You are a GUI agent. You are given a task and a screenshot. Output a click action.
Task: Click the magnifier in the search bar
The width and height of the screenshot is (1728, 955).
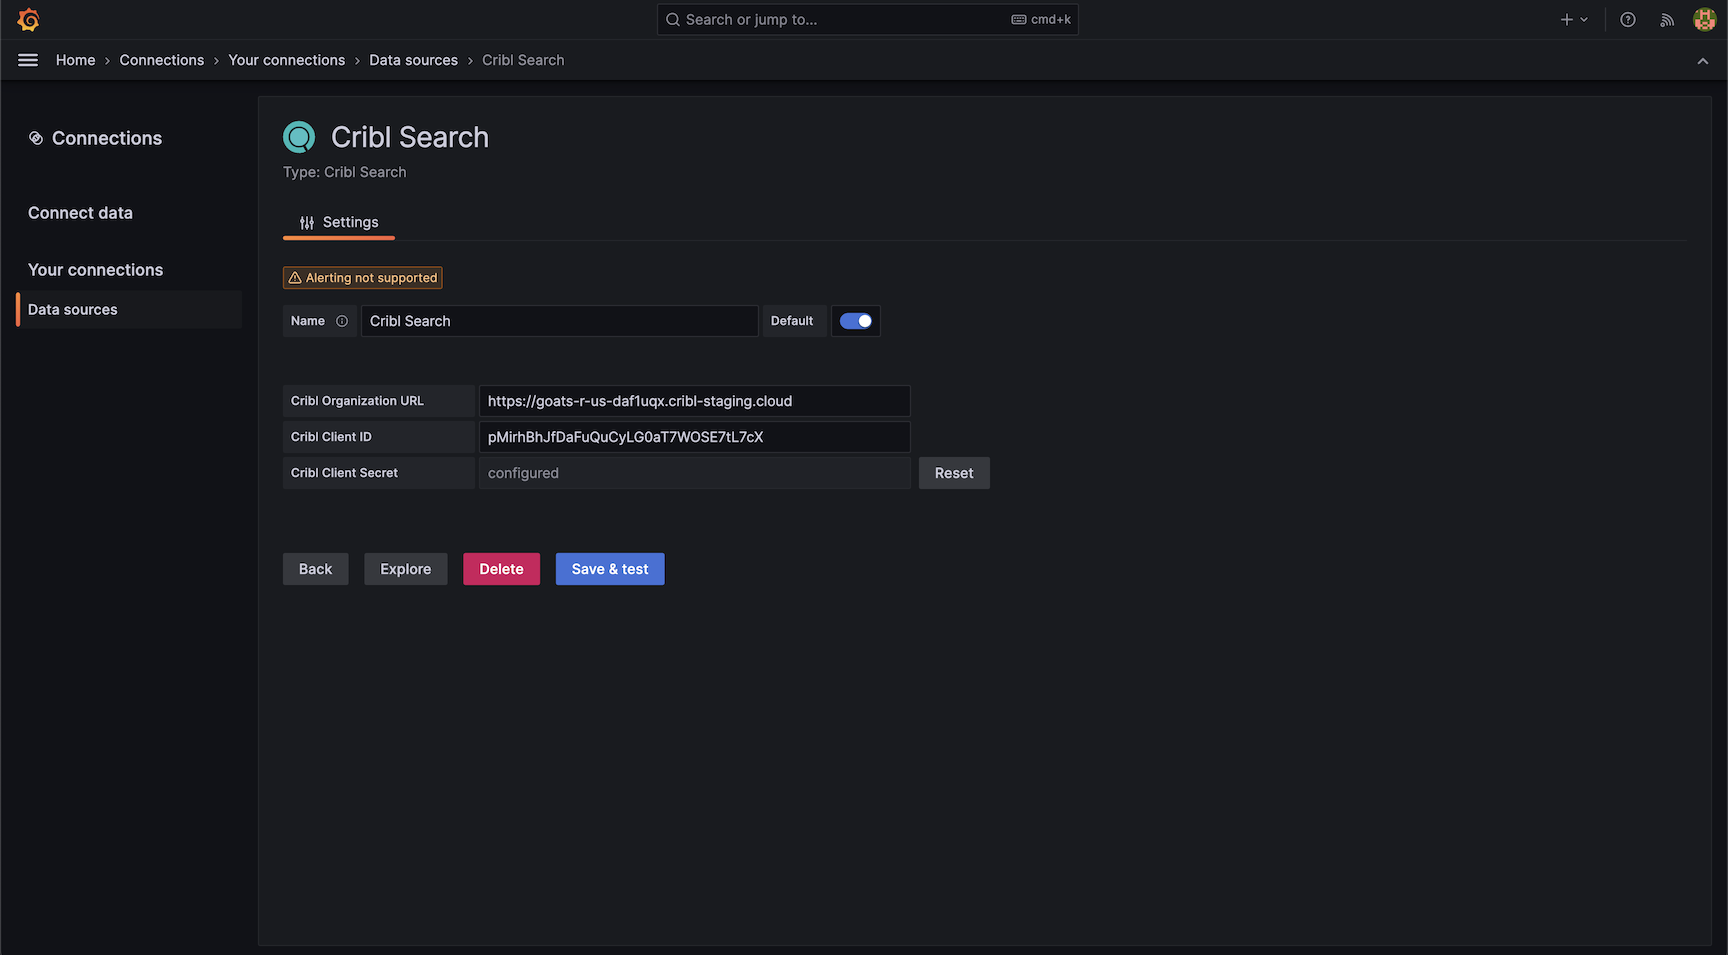click(671, 19)
